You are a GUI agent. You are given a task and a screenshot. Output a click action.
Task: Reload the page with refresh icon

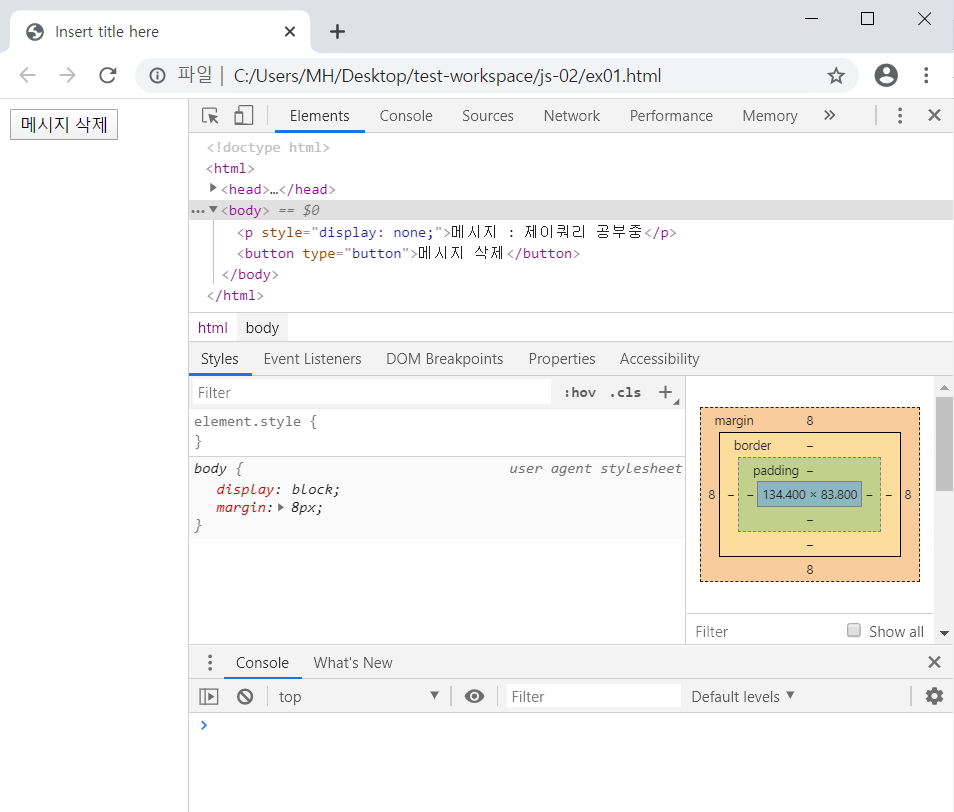(x=108, y=75)
